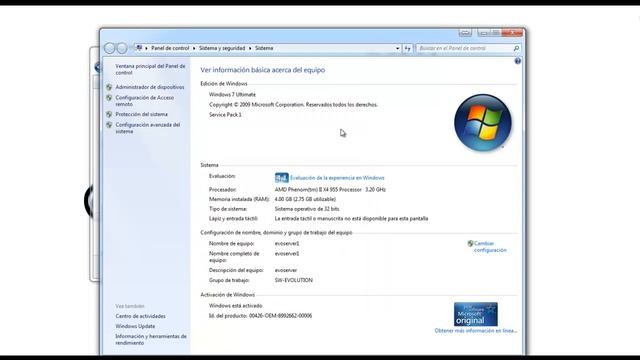Expand the arrow after Panel de control breadcrumb
The image size is (640, 360).
(194, 48)
